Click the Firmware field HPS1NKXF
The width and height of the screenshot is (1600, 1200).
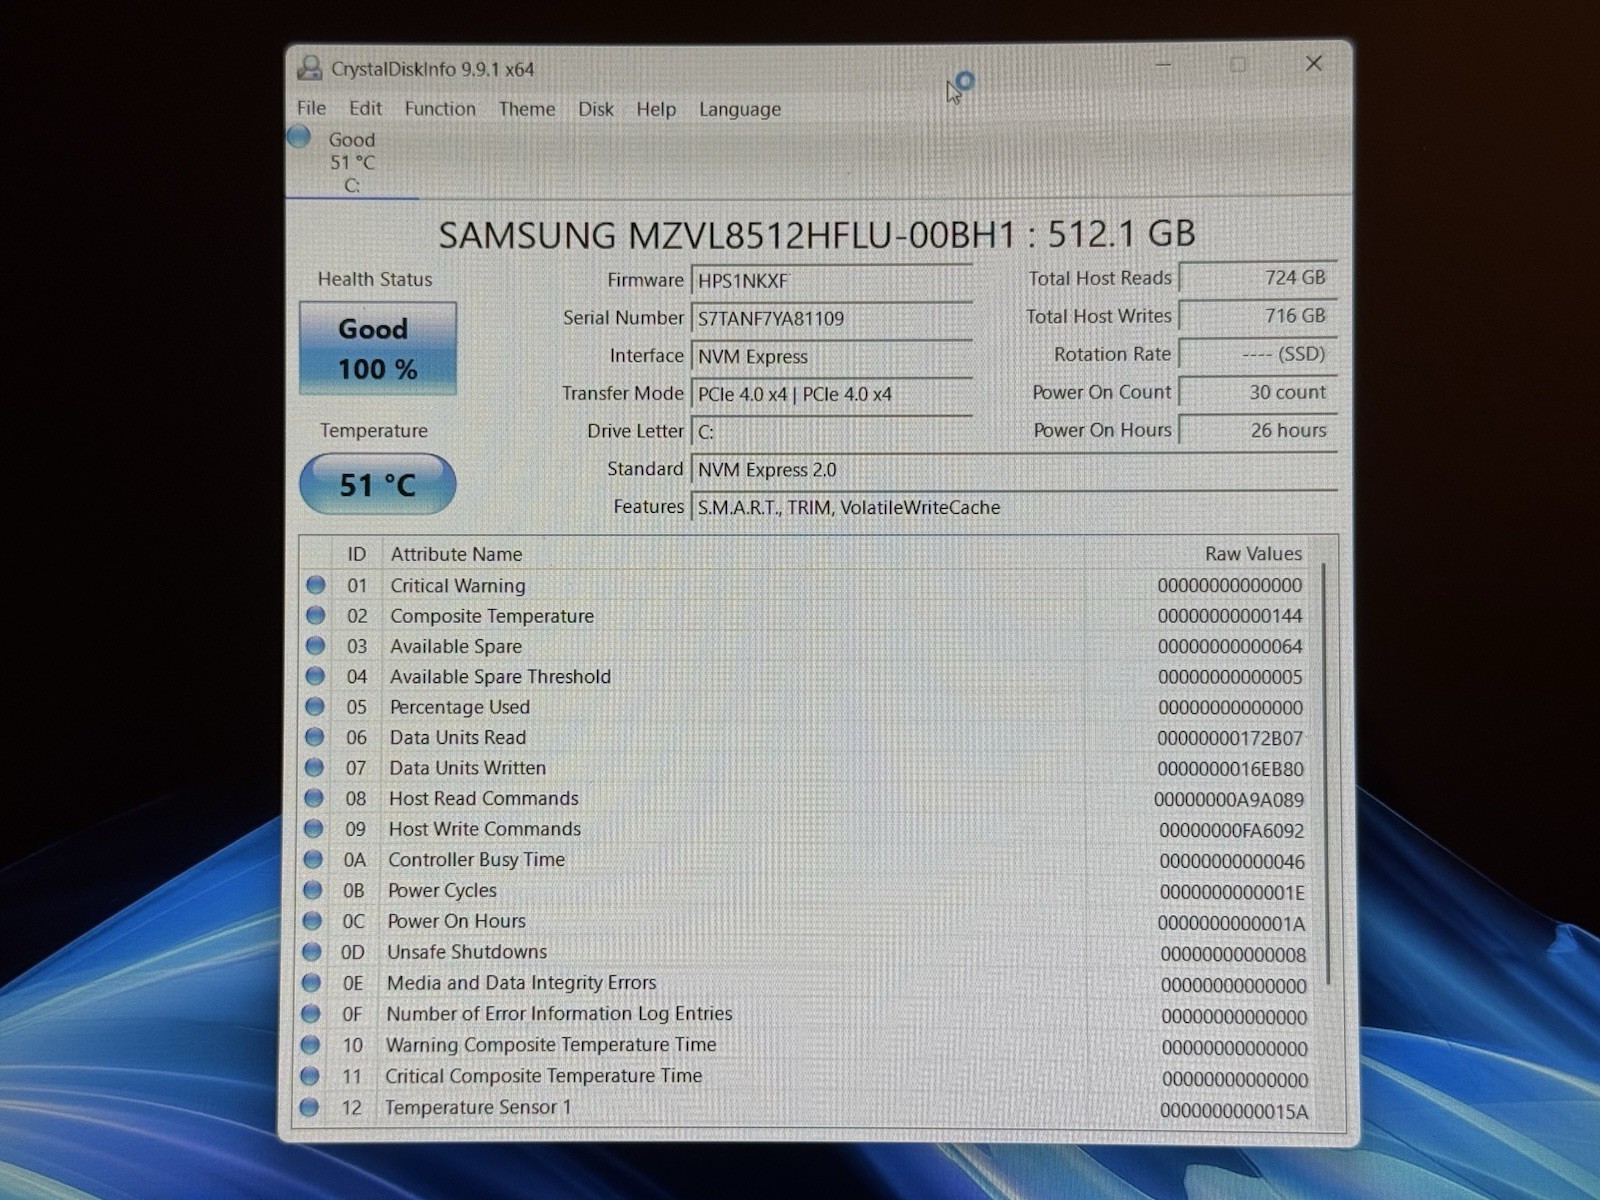point(831,280)
